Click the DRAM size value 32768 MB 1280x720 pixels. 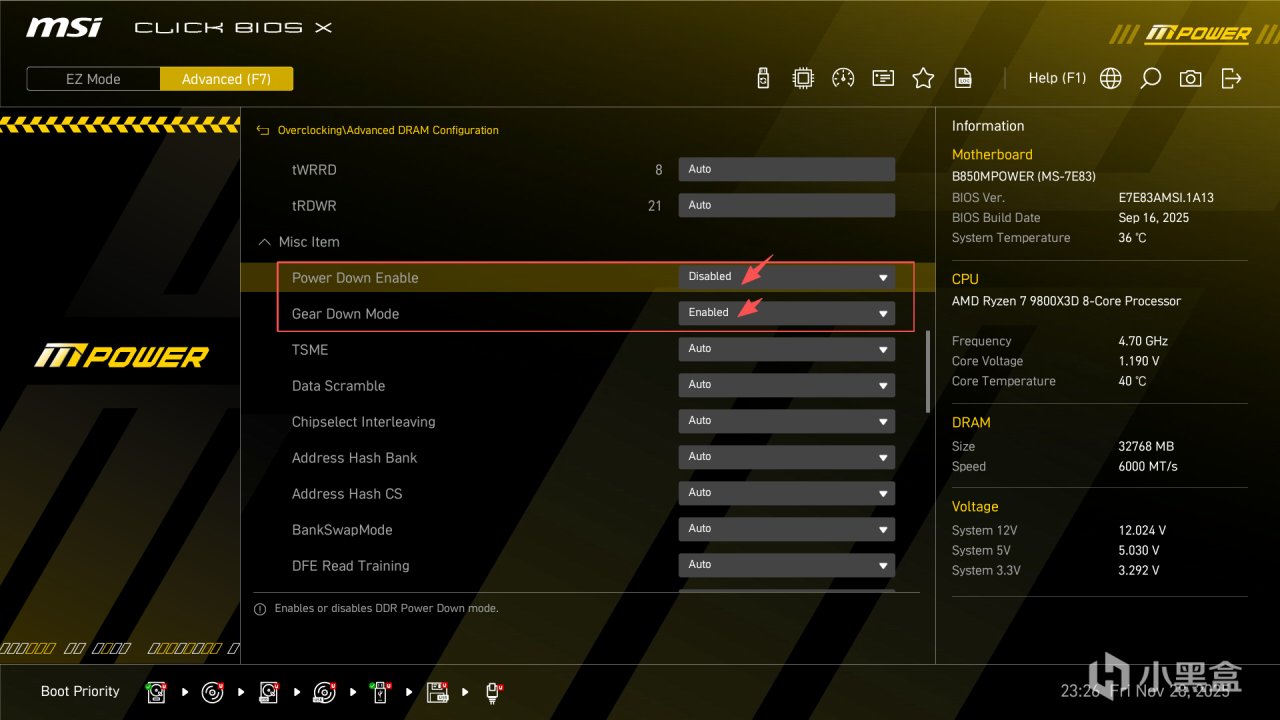1146,446
